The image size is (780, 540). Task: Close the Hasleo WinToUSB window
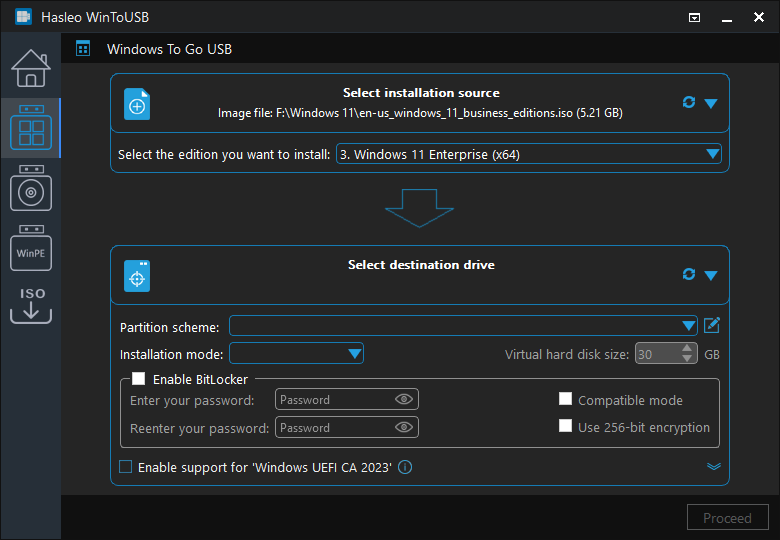pos(759,17)
